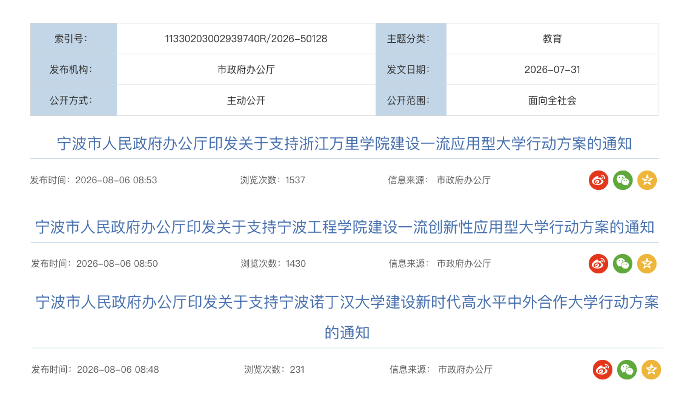Click the 主动公开 value cell
The width and height of the screenshot is (684, 399).
click(246, 100)
